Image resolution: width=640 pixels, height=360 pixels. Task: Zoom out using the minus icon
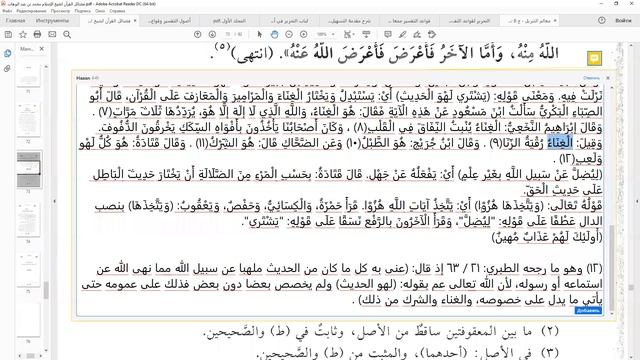click(289, 35)
